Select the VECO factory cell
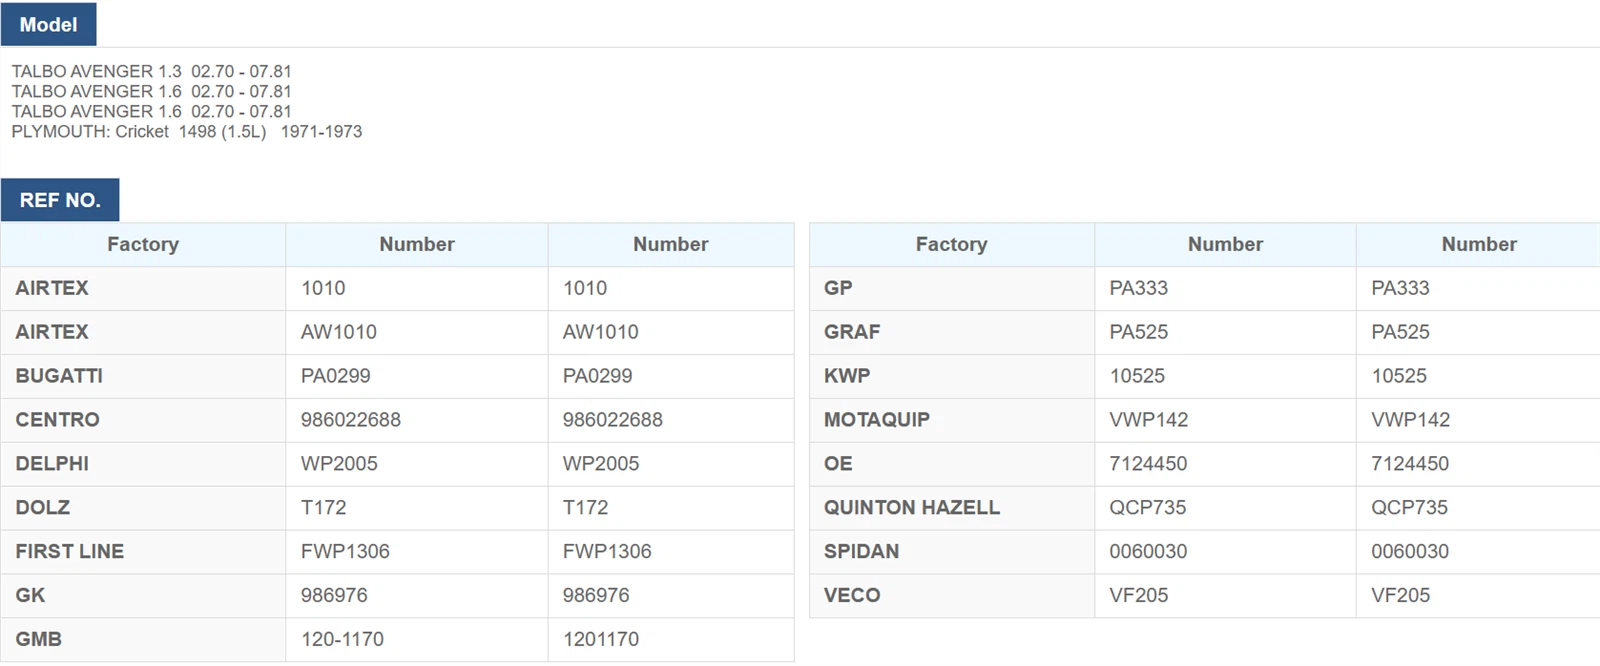Screen dimensions: 1600x666 click(x=852, y=596)
